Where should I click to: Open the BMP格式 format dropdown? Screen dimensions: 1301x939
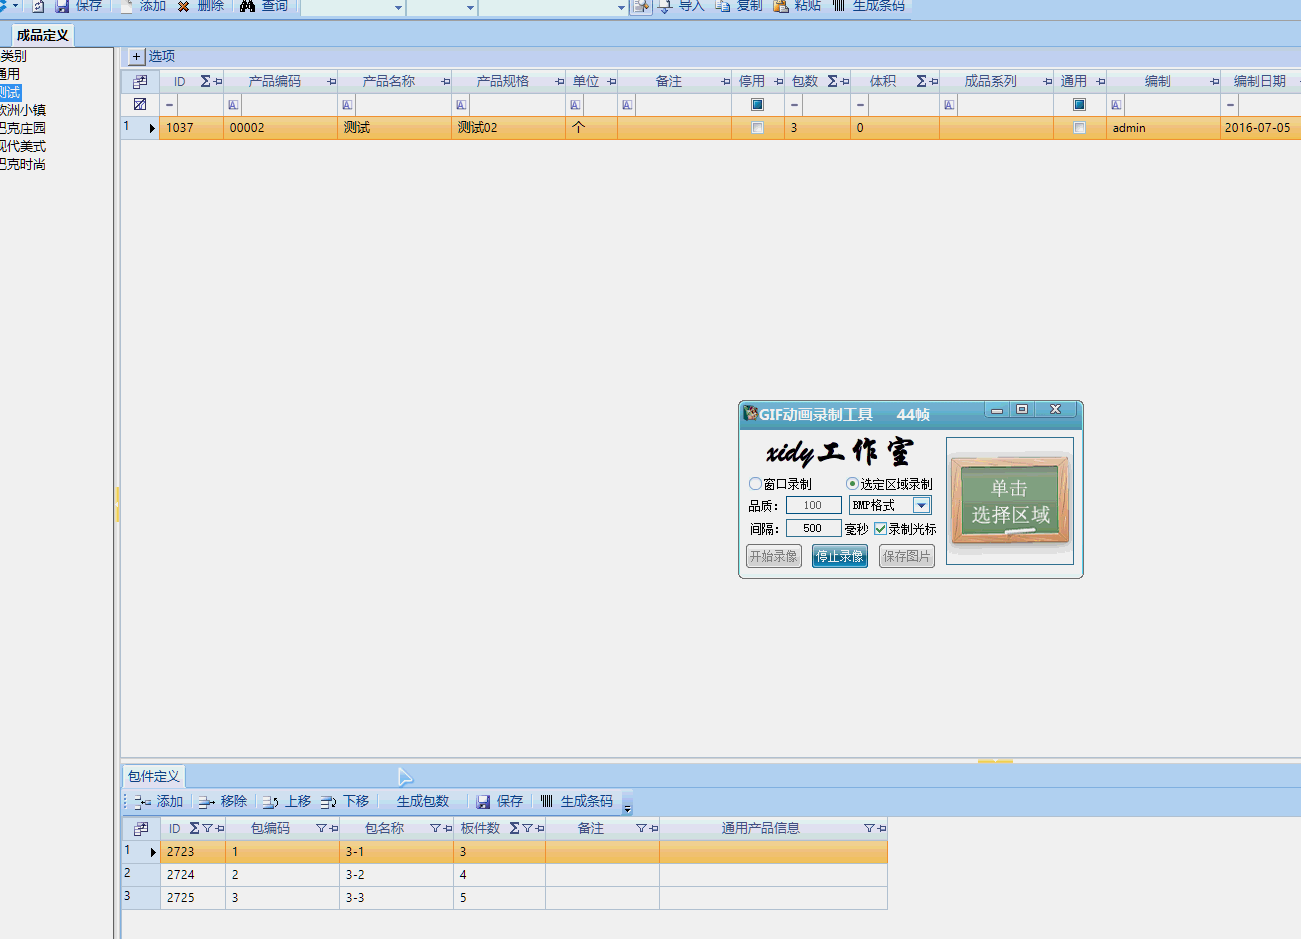[921, 506]
